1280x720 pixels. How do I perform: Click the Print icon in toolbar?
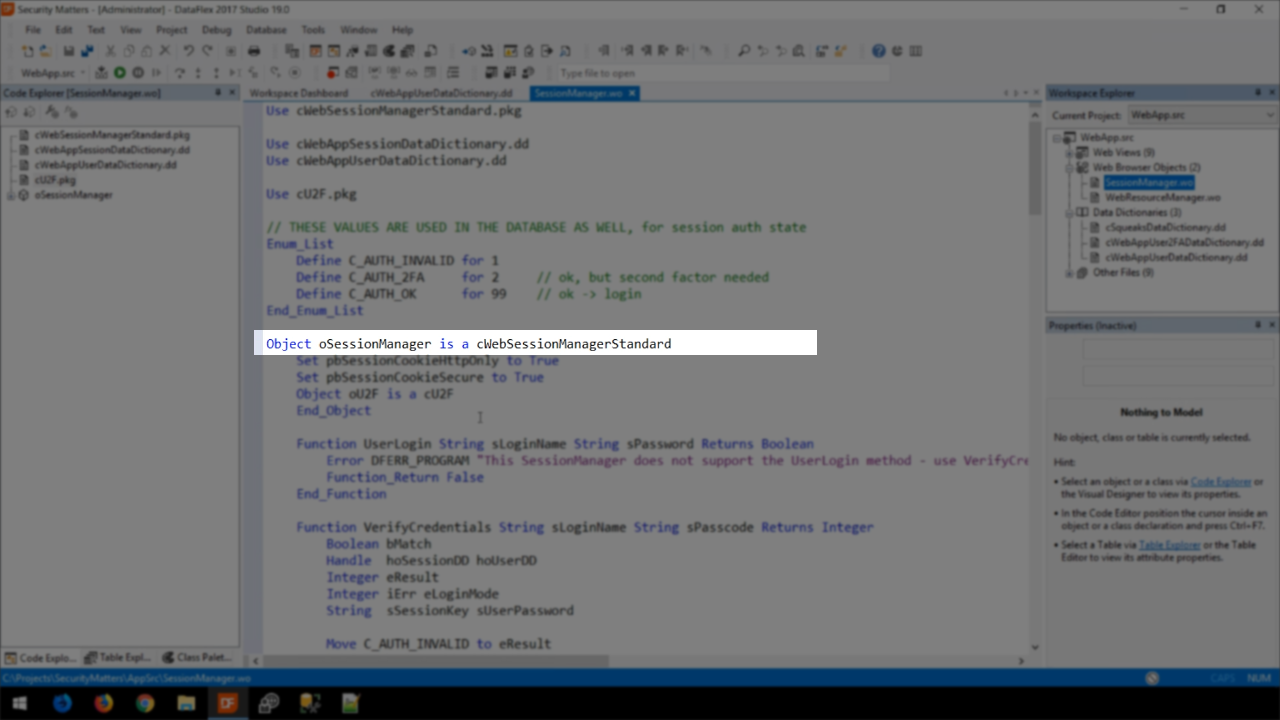[254, 51]
